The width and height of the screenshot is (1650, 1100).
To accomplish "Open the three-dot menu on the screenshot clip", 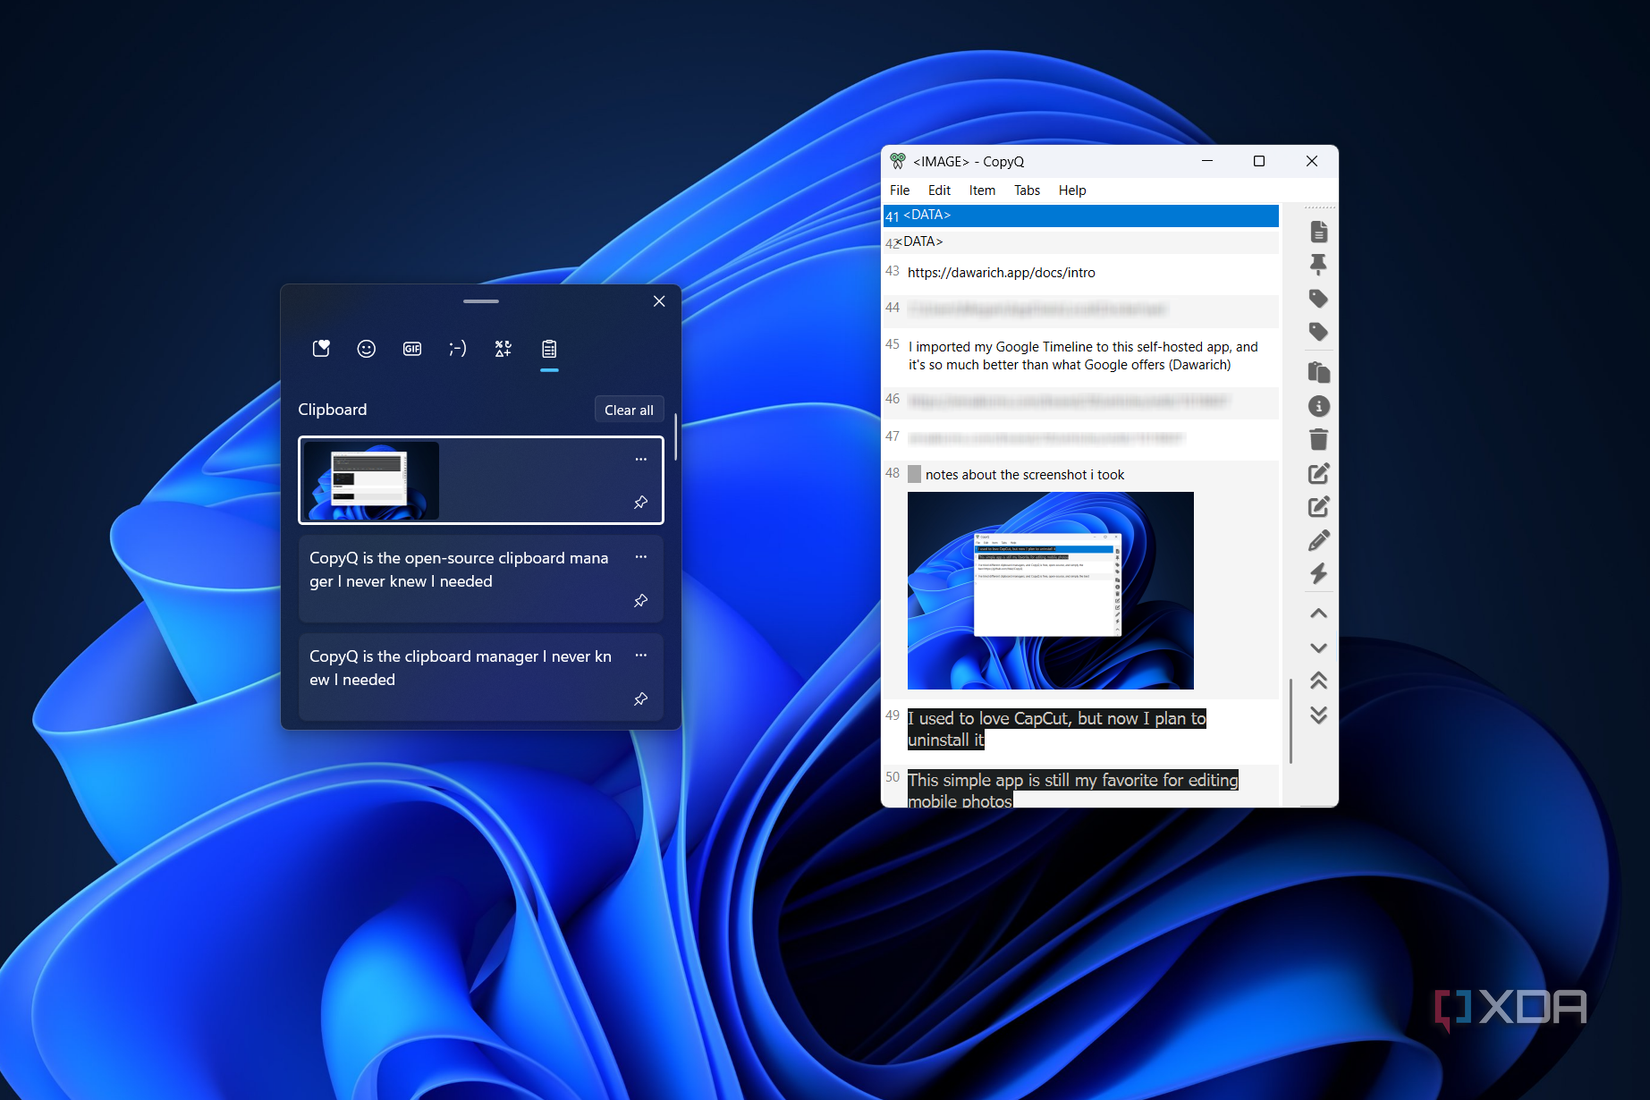I will (641, 459).
